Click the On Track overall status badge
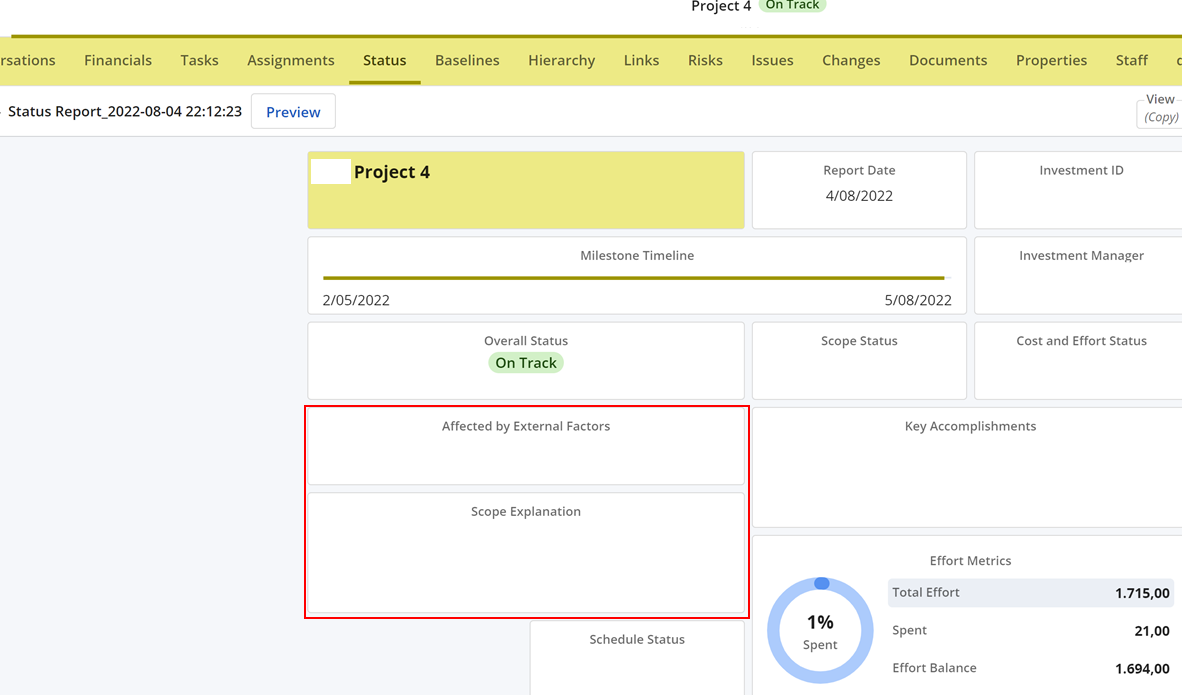 coord(526,363)
